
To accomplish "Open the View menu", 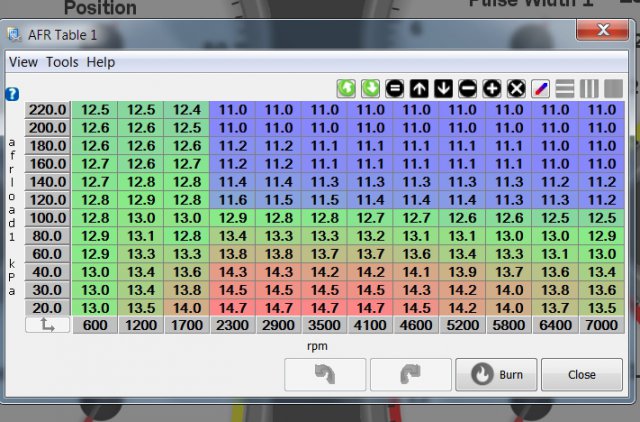I will tap(23, 62).
